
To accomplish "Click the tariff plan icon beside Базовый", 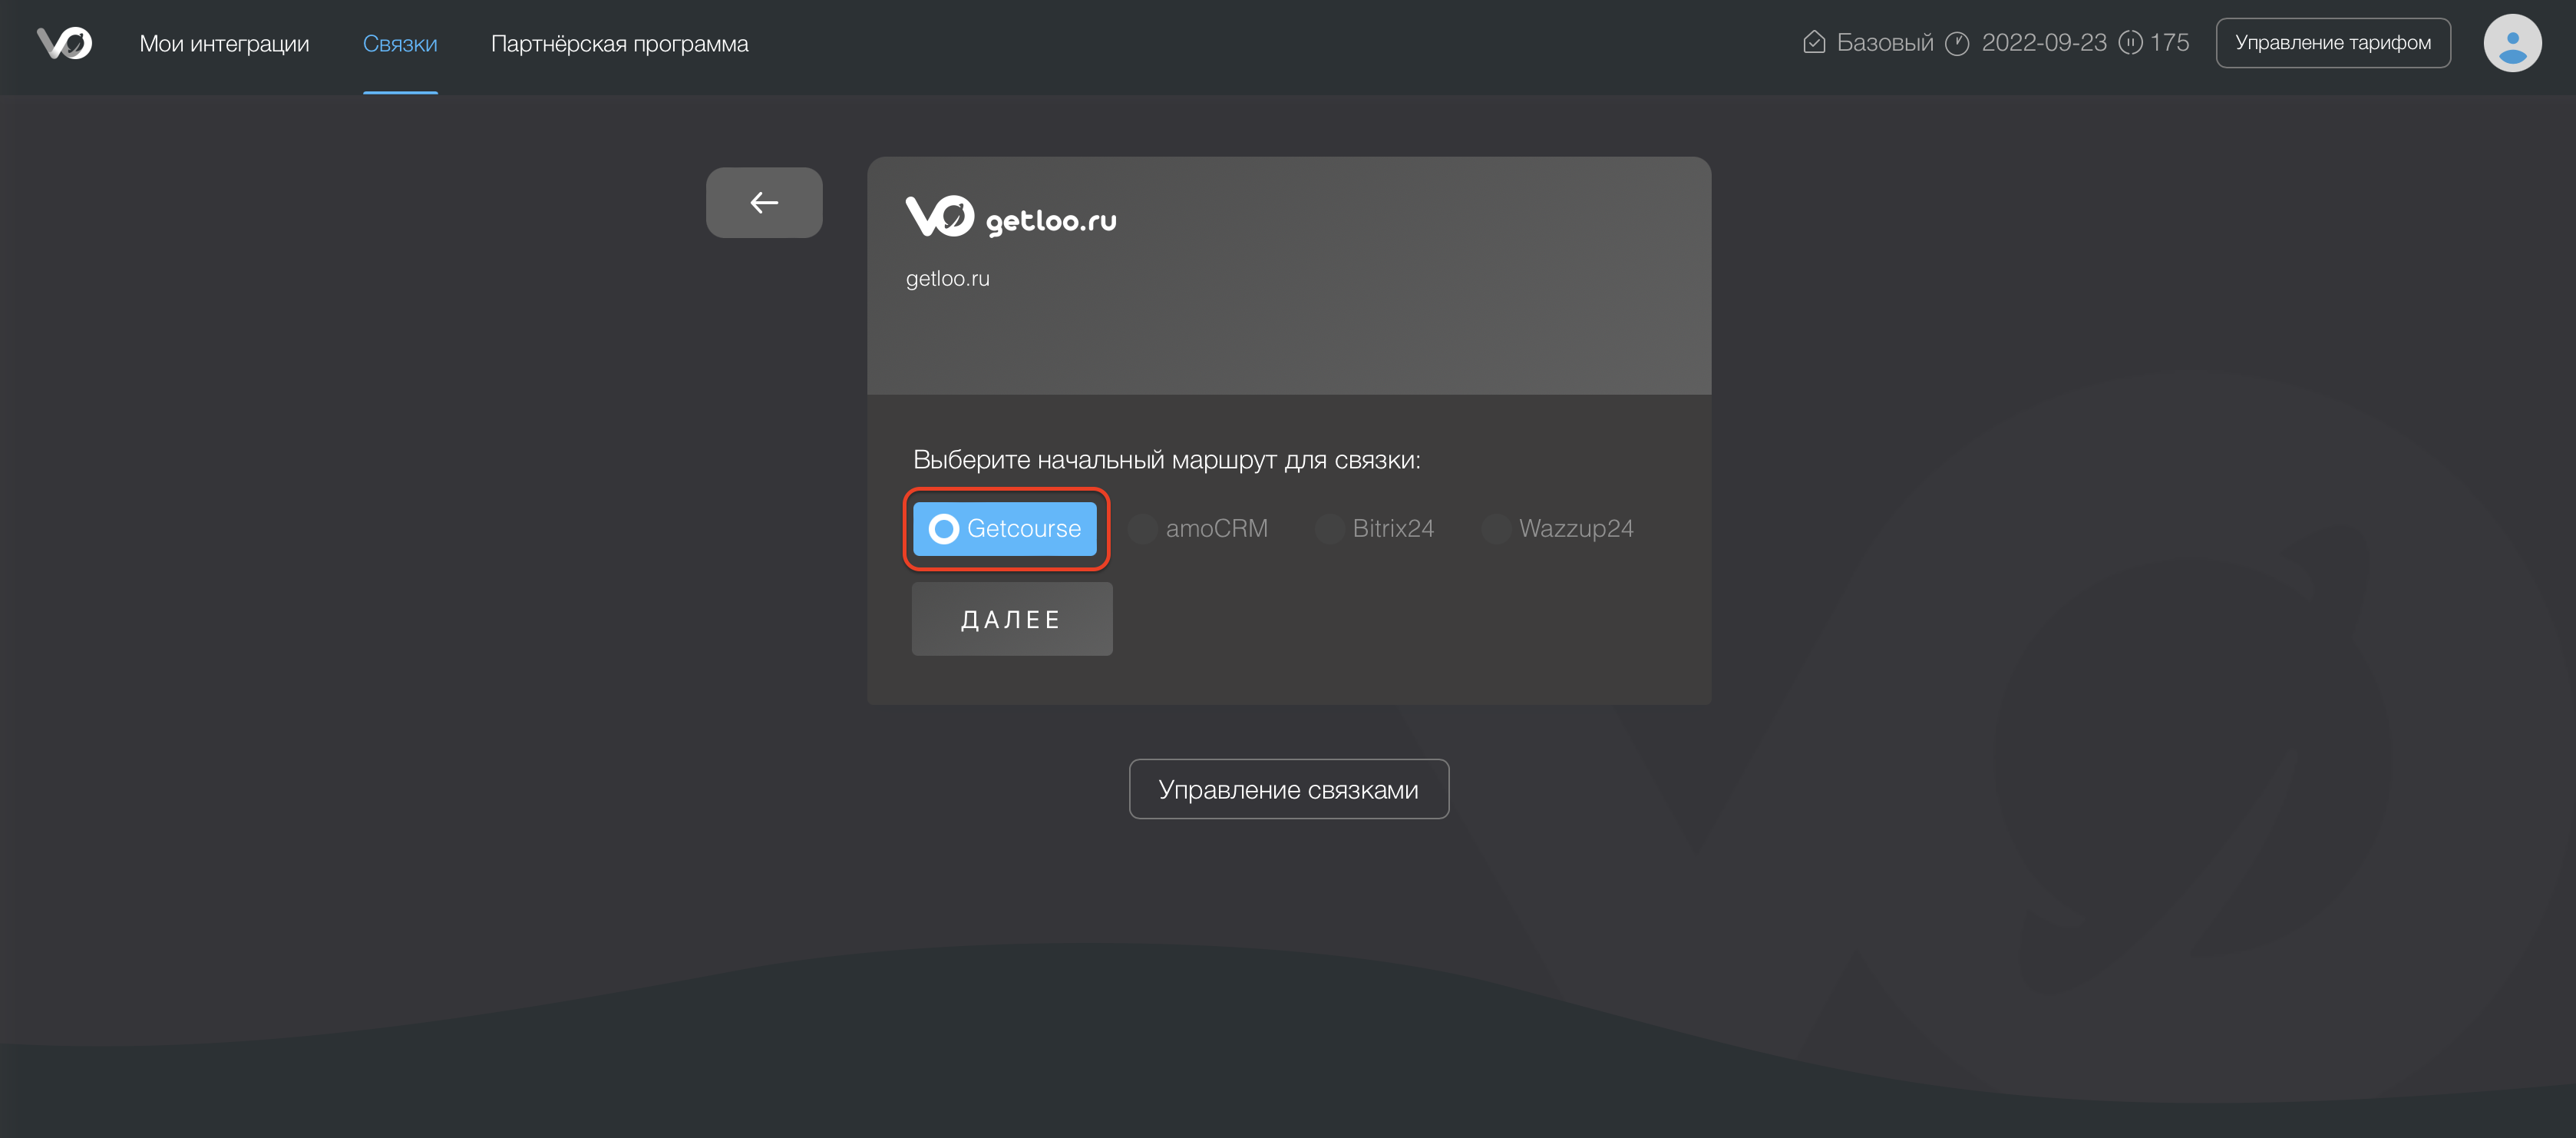I will [x=1813, y=43].
